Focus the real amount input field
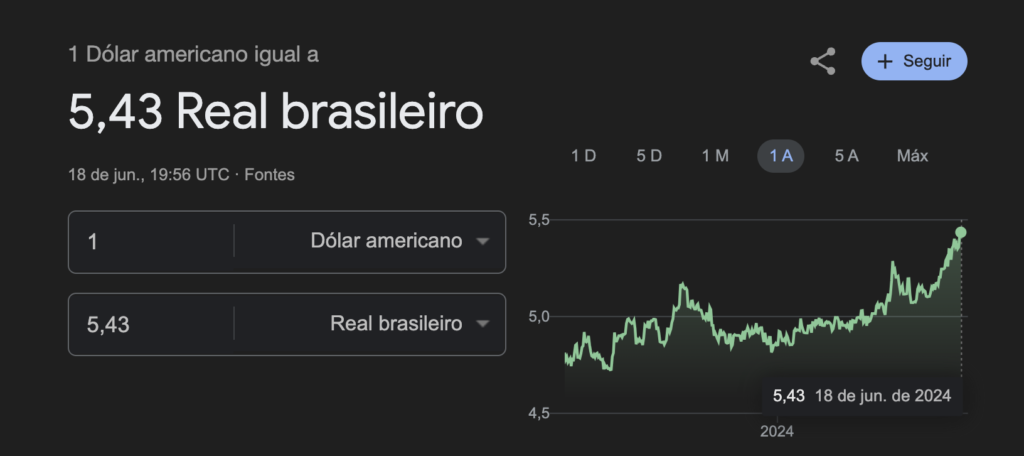The height and width of the screenshot is (456, 1024). (x=150, y=324)
